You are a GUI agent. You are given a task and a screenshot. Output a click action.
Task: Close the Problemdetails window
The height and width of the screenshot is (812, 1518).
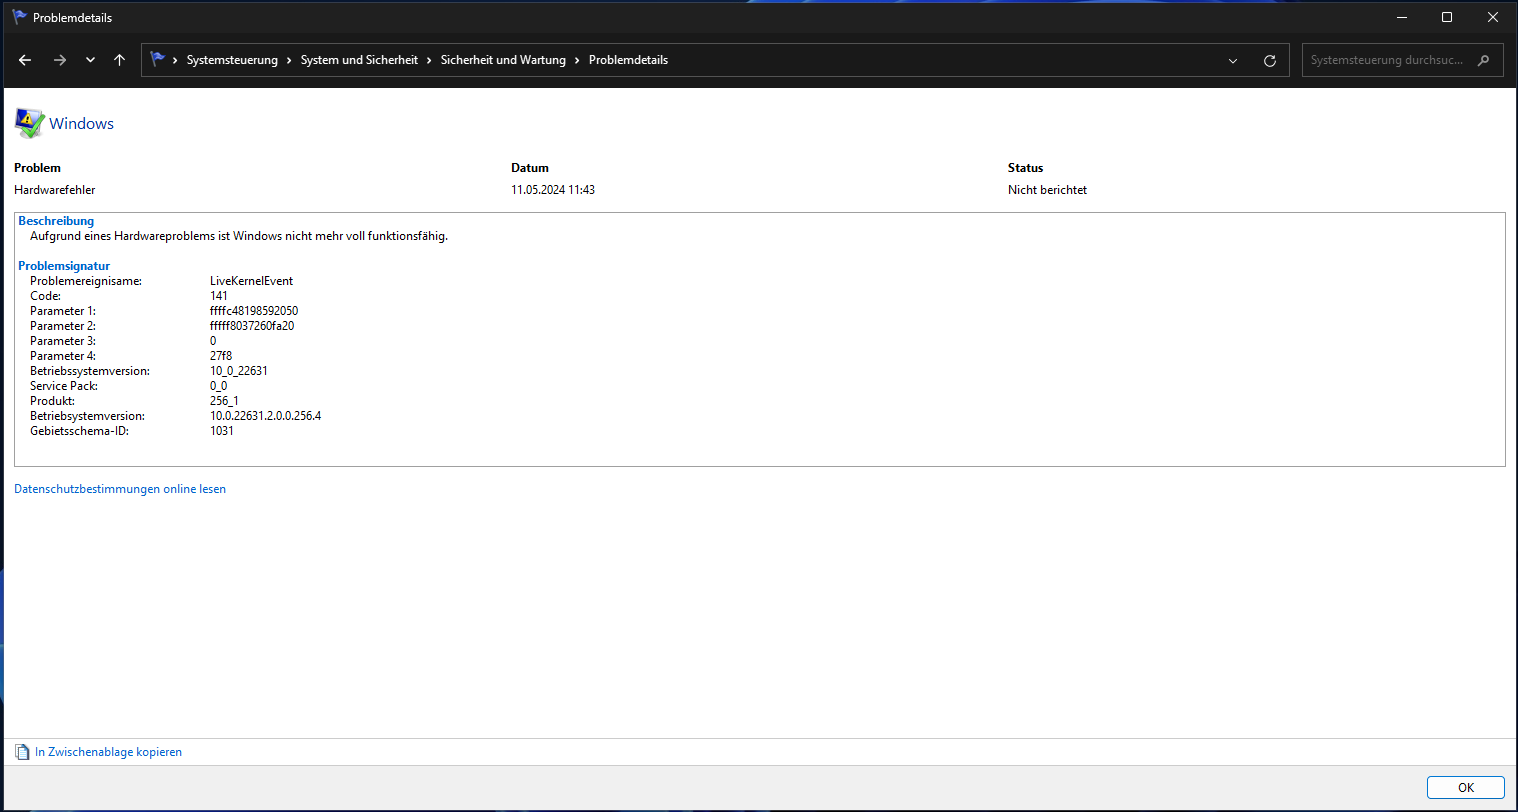click(x=1493, y=17)
